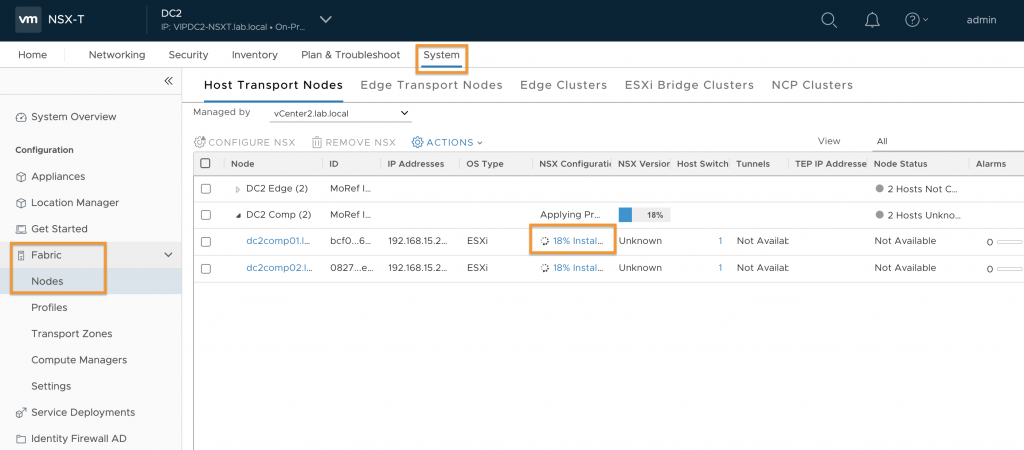Click the dc2comp01 install spinner icon
1024x450 pixels.
click(545, 241)
